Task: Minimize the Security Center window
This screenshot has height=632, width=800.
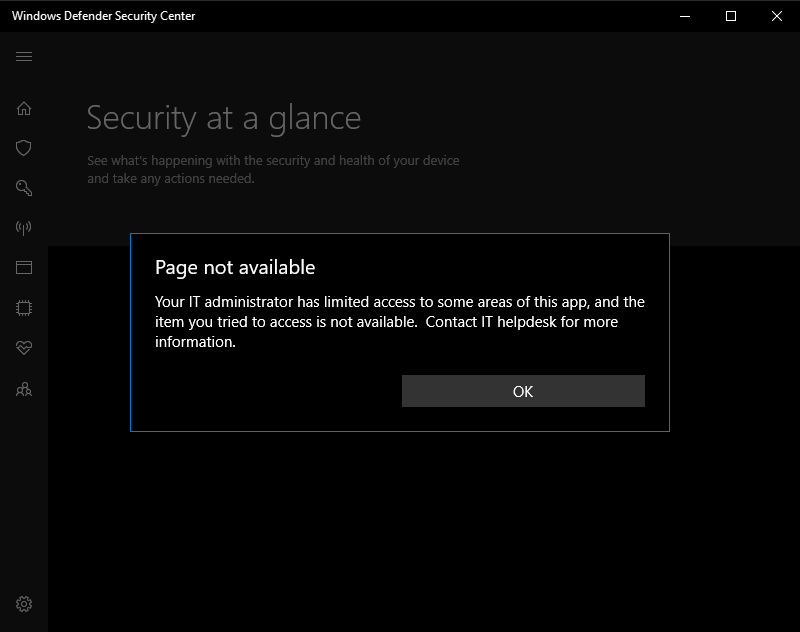Action: [x=684, y=16]
